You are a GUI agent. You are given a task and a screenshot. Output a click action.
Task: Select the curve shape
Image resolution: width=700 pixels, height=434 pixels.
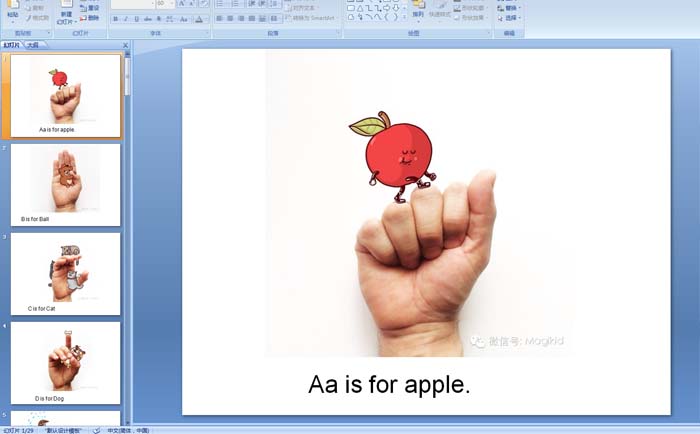378,17
